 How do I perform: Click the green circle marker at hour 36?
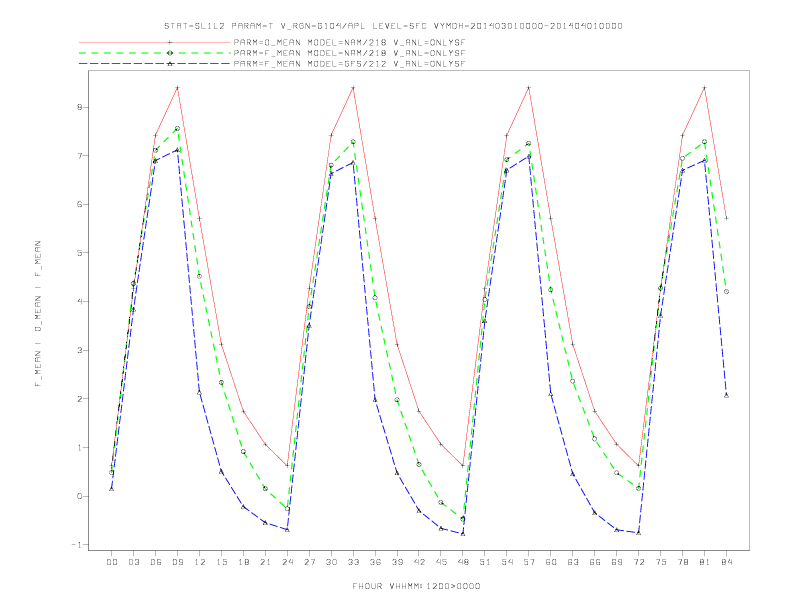pyautogui.click(x=375, y=298)
